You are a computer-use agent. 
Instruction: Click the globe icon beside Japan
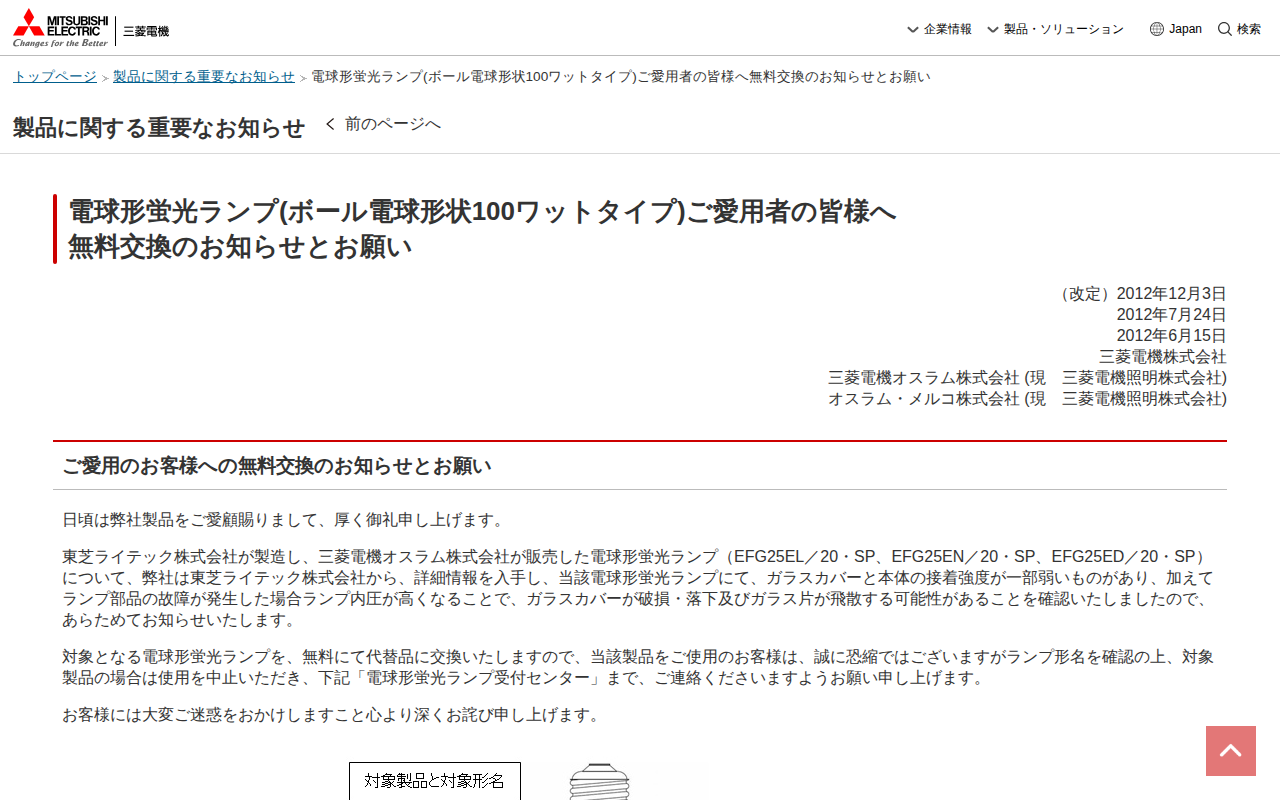pos(1157,29)
